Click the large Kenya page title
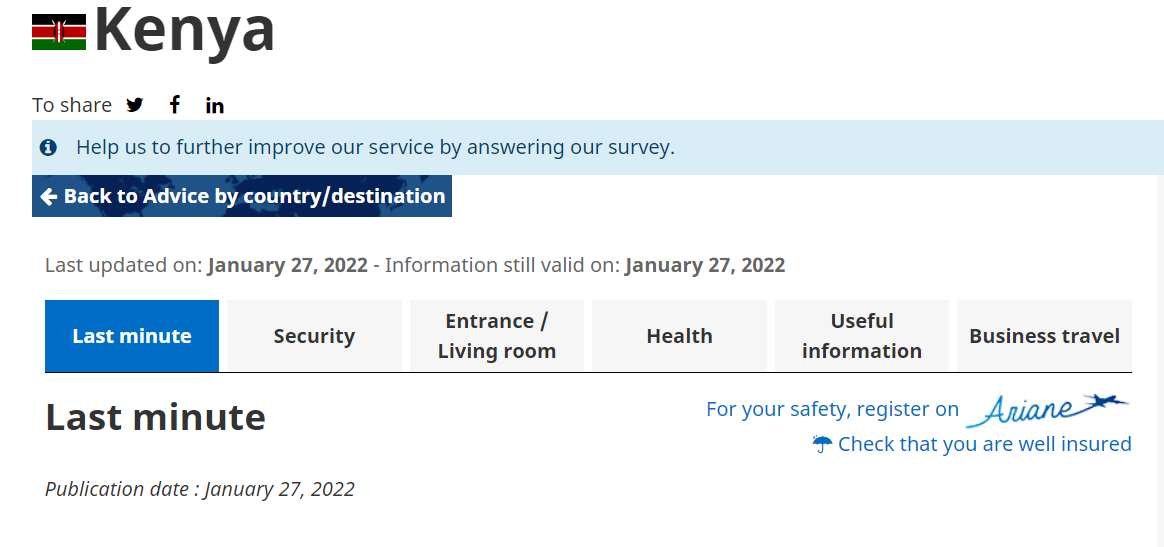This screenshot has width=1164, height=547. (x=185, y=30)
